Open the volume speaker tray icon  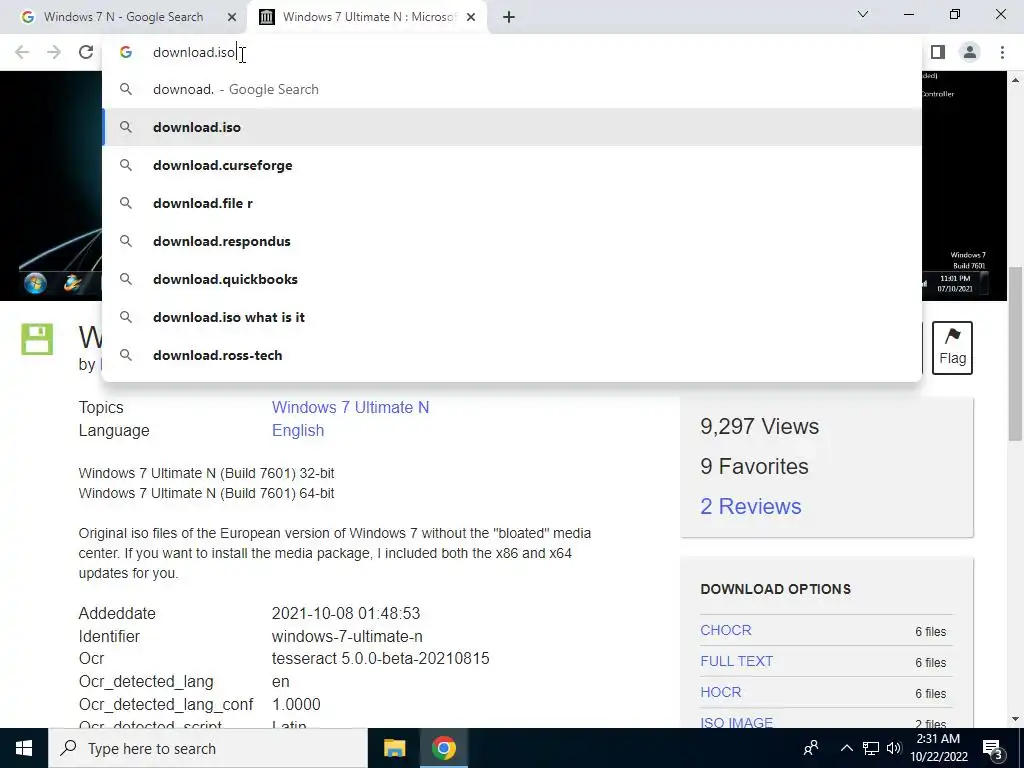click(x=893, y=748)
